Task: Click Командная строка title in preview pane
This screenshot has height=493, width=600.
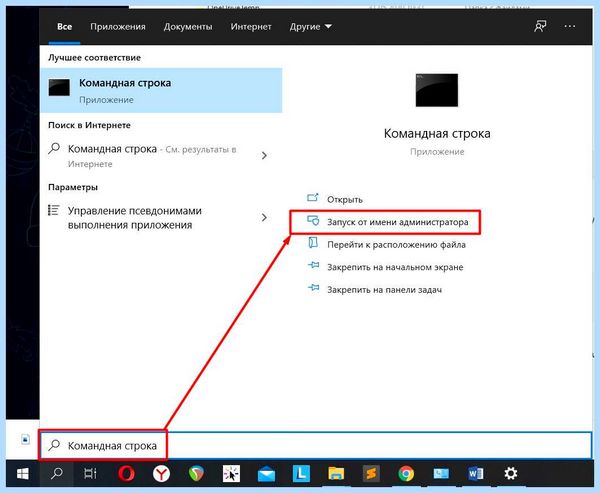Action: coord(437,134)
